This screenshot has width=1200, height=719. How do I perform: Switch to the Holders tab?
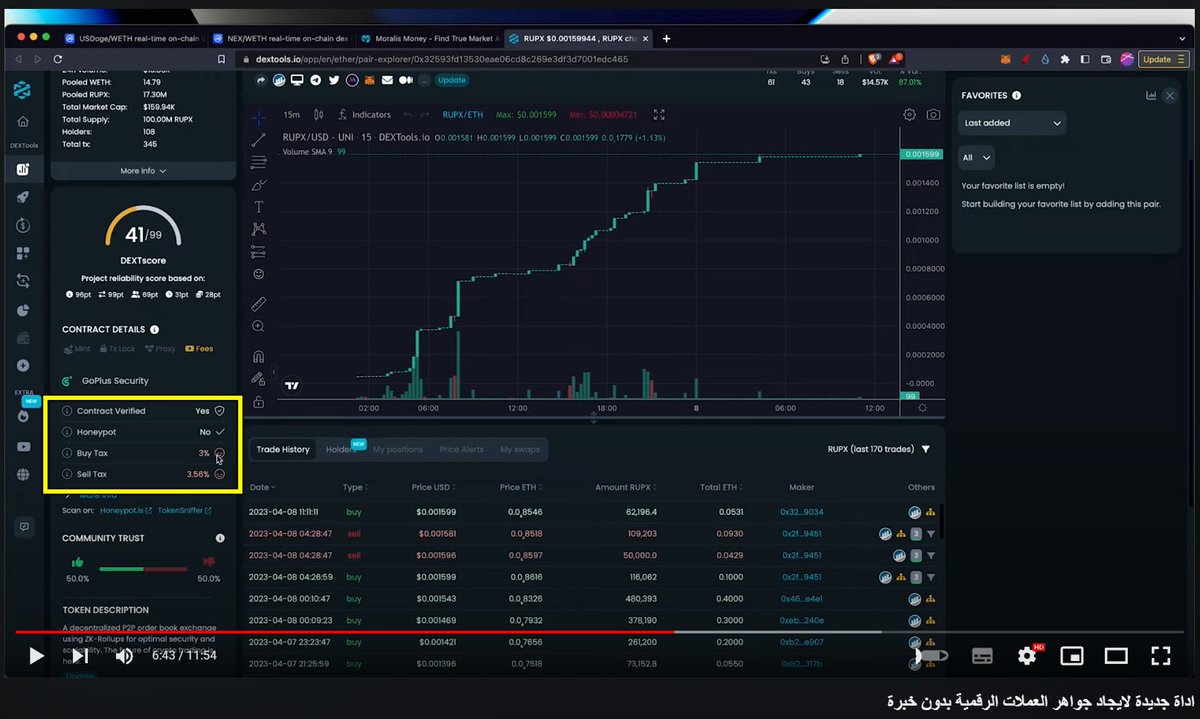342,449
